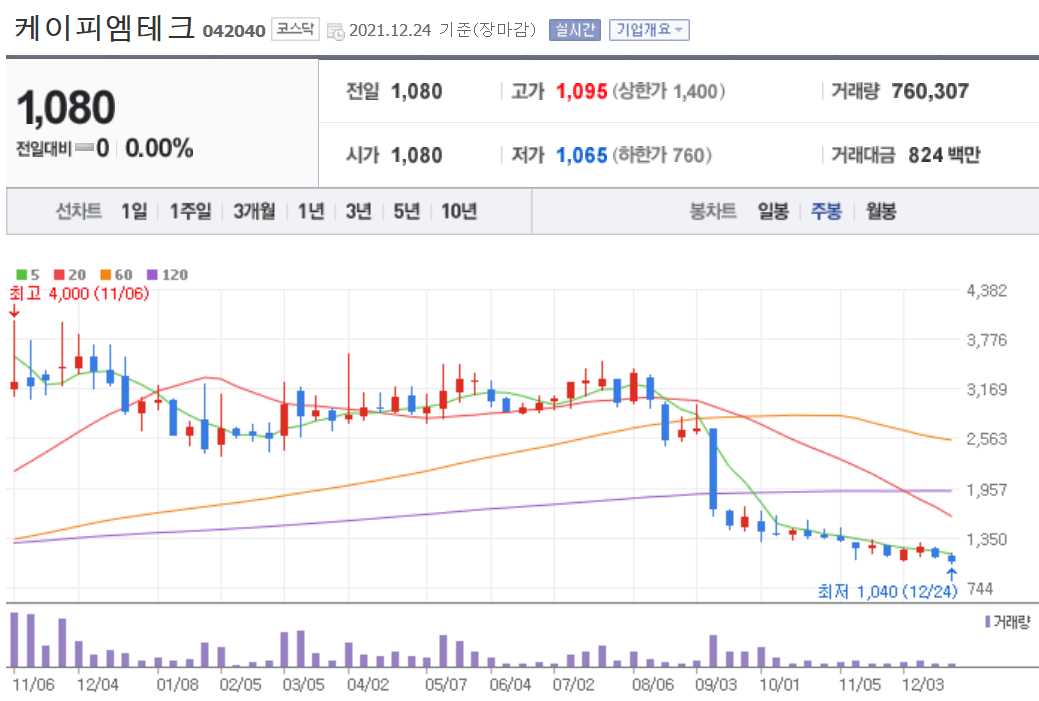Click the purple 120-day moving average swatch

point(151,274)
